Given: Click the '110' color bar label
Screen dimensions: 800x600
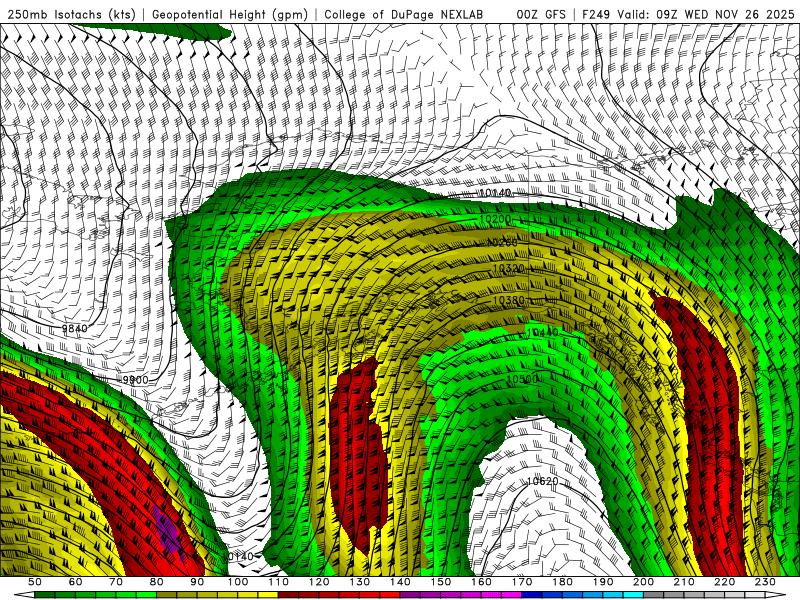Looking at the screenshot, I should point(279,582).
